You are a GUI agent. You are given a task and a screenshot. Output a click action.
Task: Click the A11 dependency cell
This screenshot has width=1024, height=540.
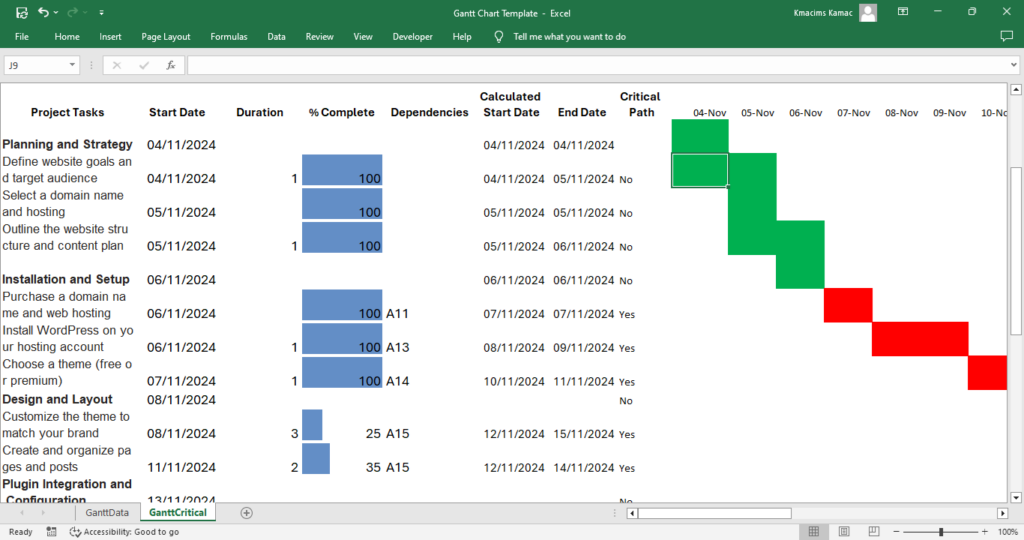click(398, 313)
